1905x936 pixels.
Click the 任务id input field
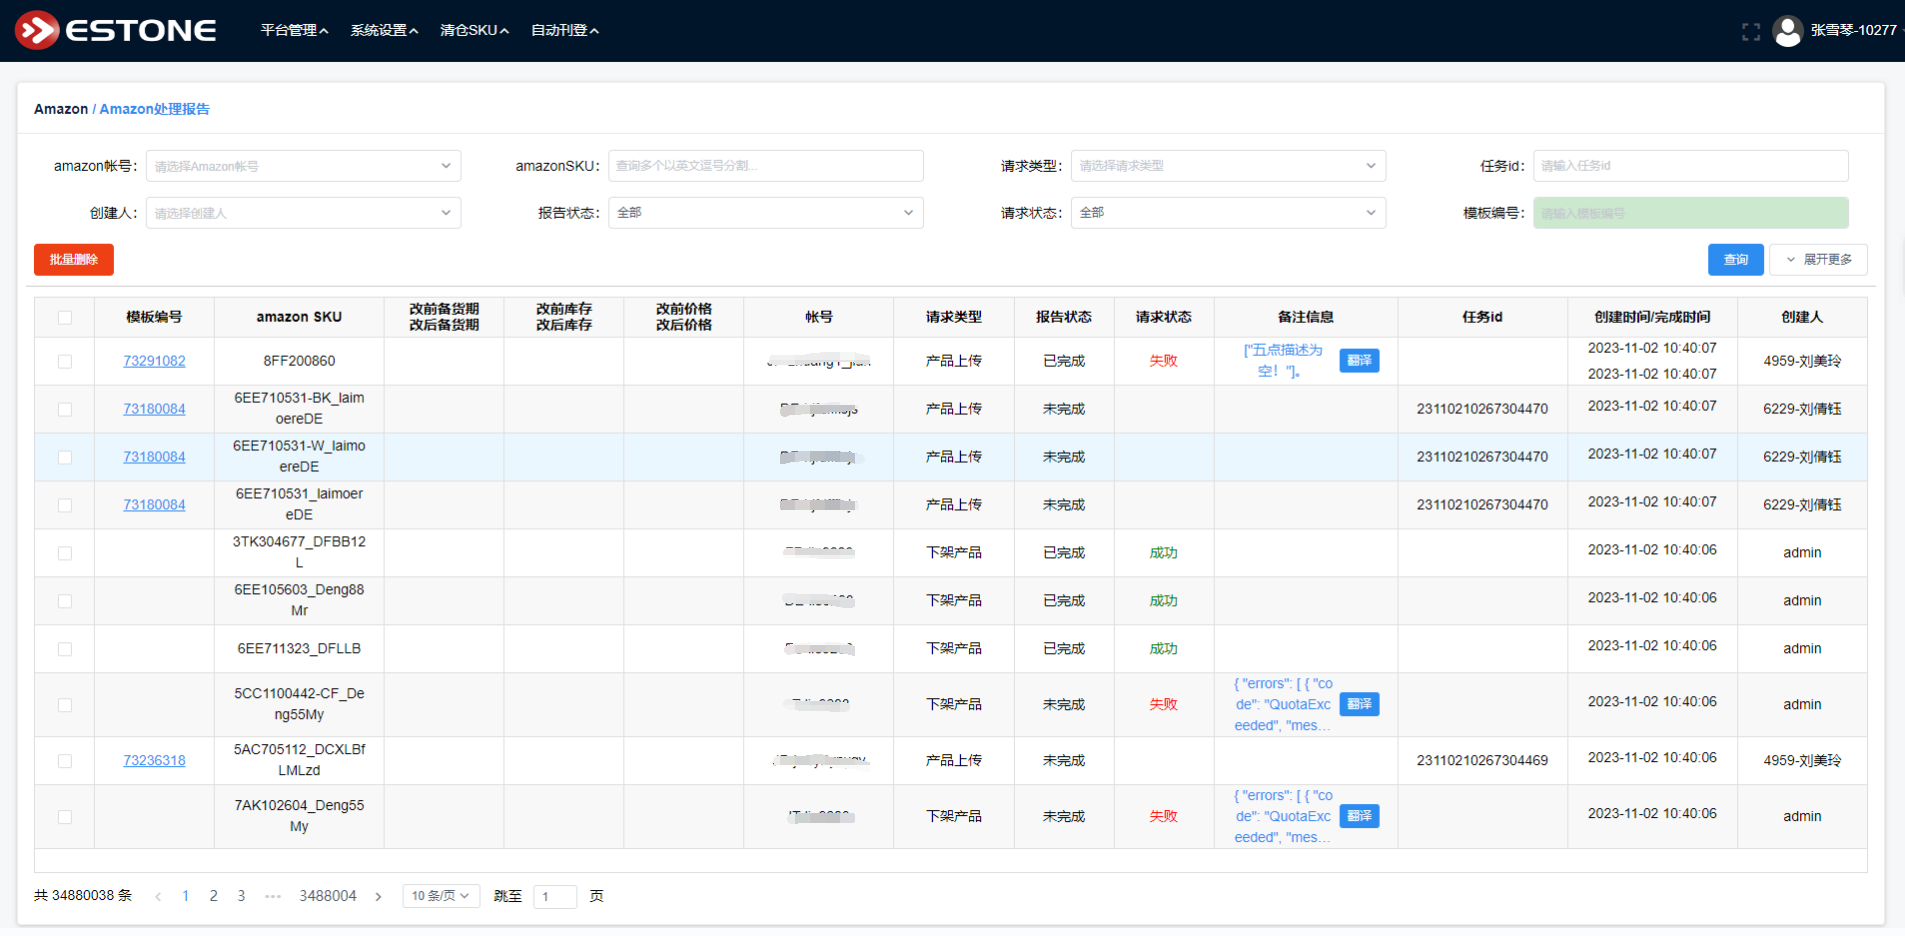[x=1690, y=166]
